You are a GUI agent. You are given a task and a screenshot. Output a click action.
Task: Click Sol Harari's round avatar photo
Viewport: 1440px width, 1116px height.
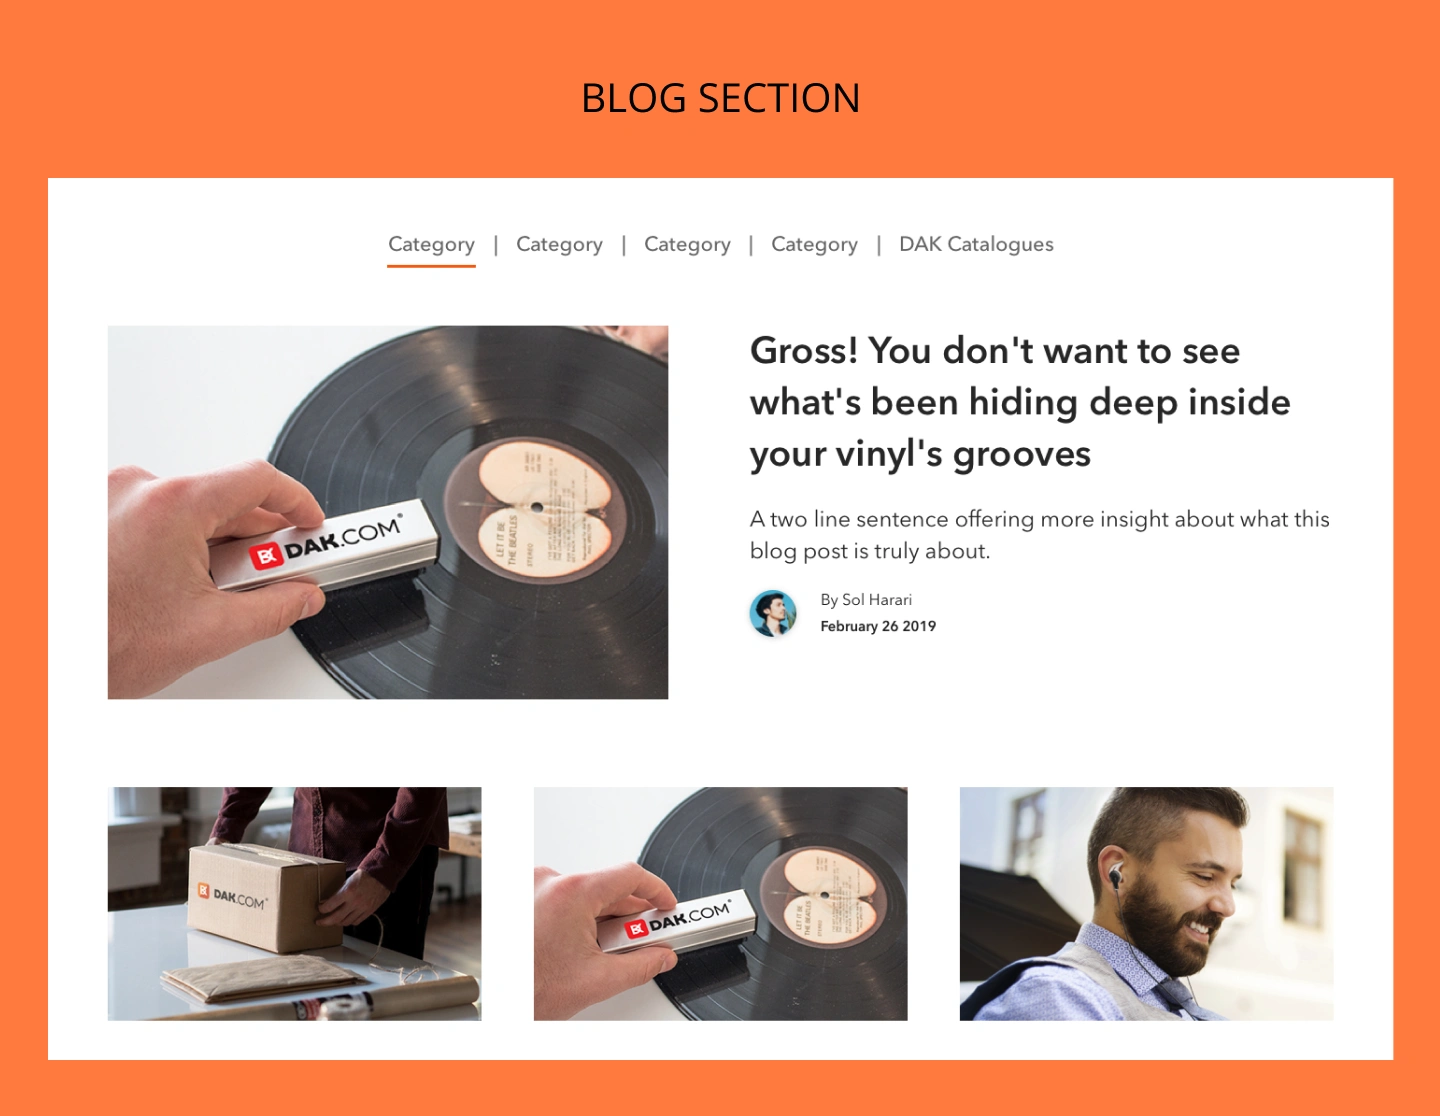773,613
